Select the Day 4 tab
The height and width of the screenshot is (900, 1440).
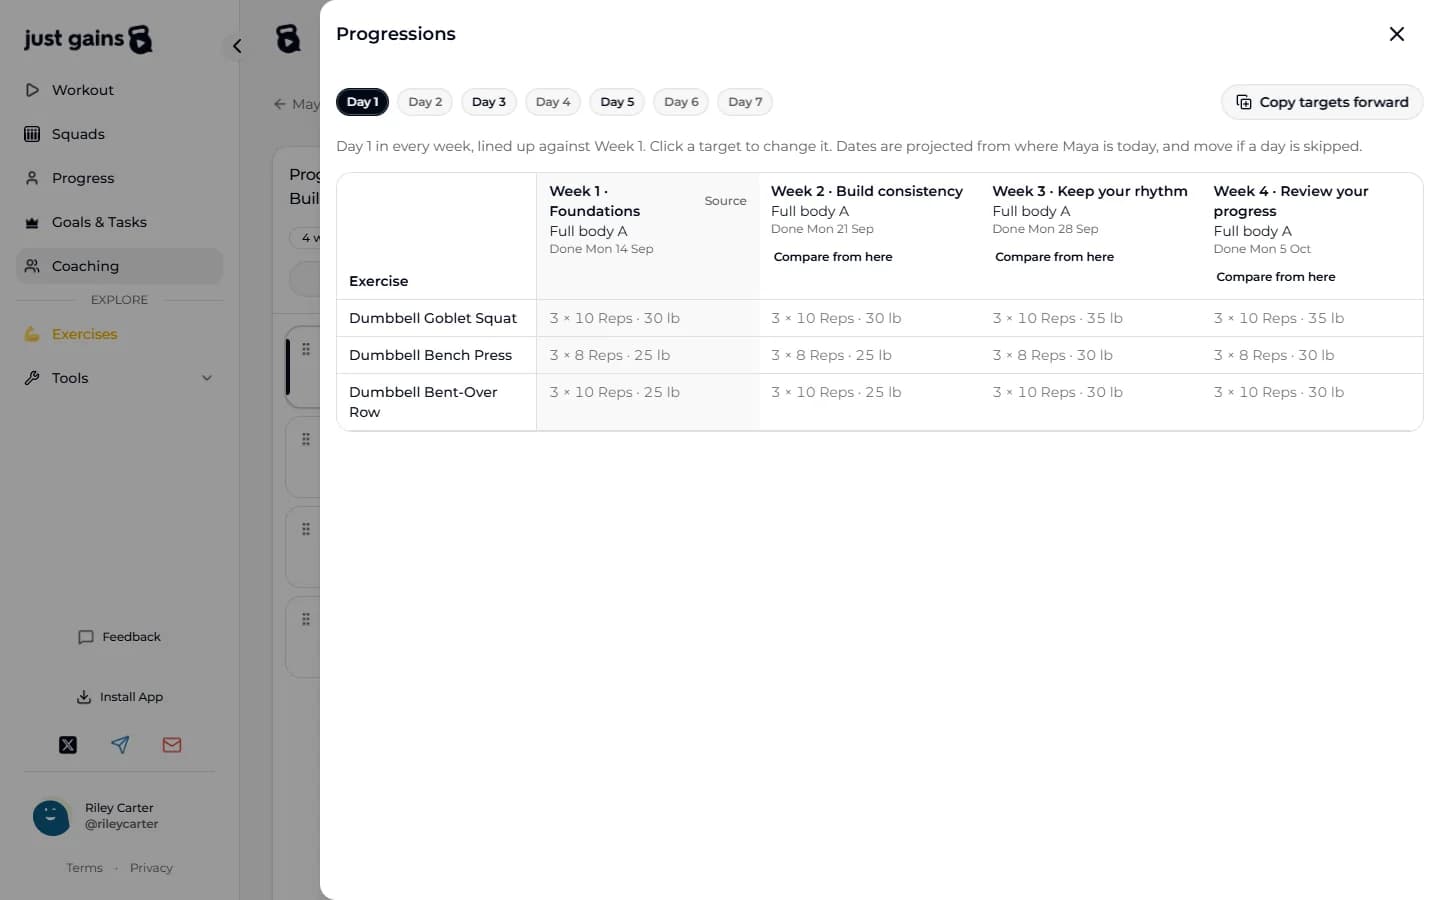tap(553, 102)
